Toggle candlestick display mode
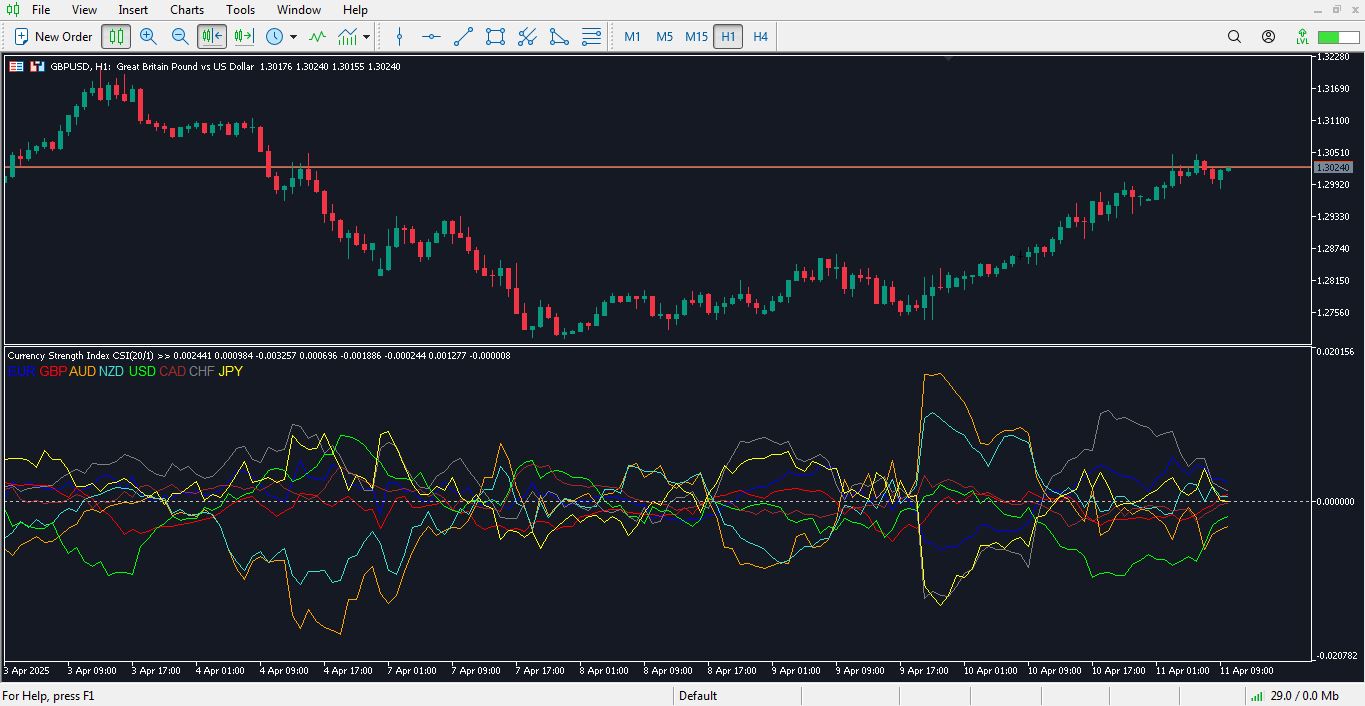The width and height of the screenshot is (1365, 706). (116, 36)
